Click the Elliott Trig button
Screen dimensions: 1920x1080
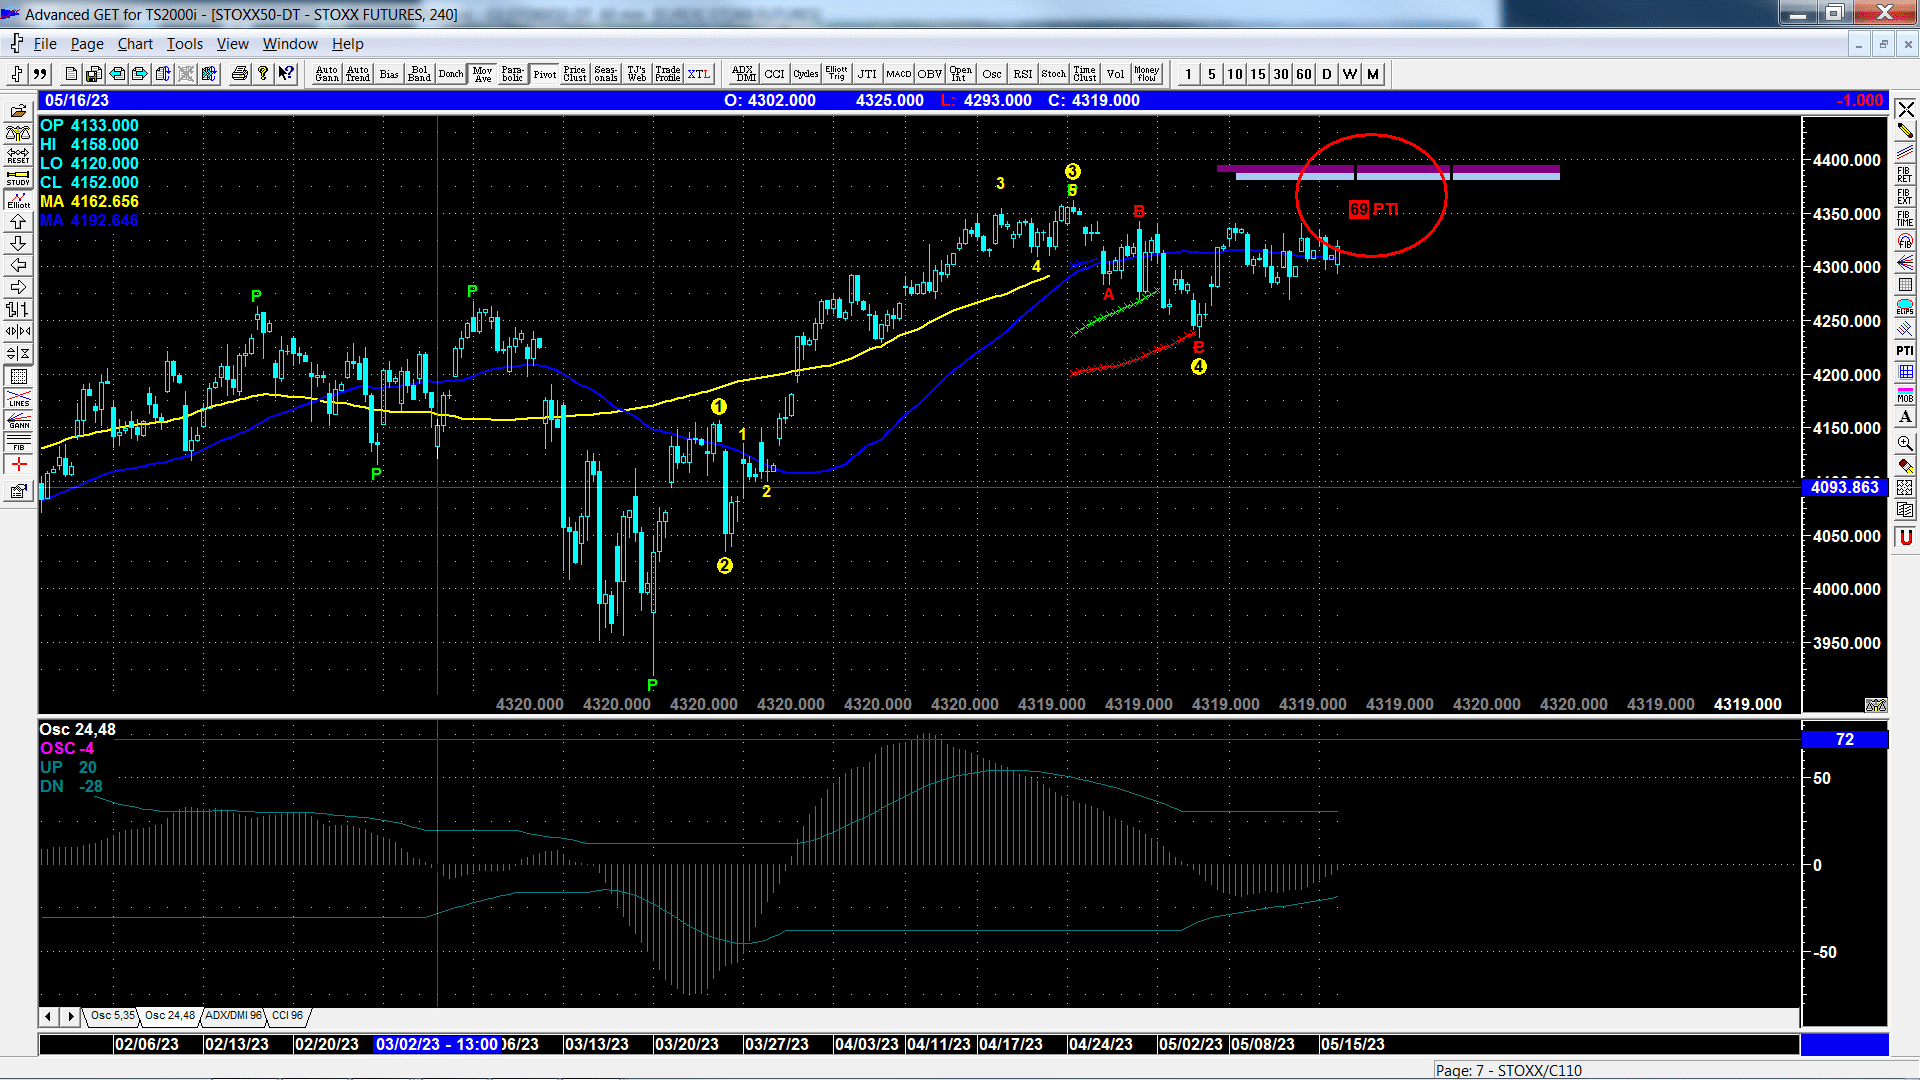pyautogui.click(x=837, y=74)
